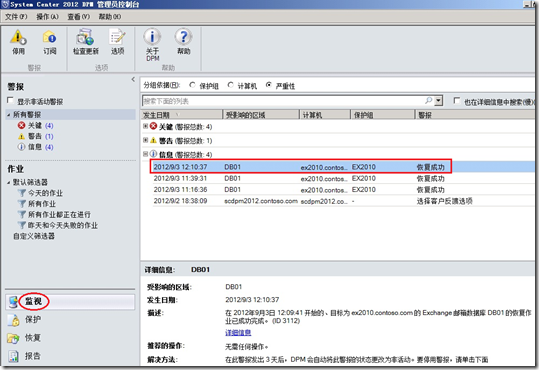Open the 文件 menu
The image size is (539, 370).
click(16, 17)
